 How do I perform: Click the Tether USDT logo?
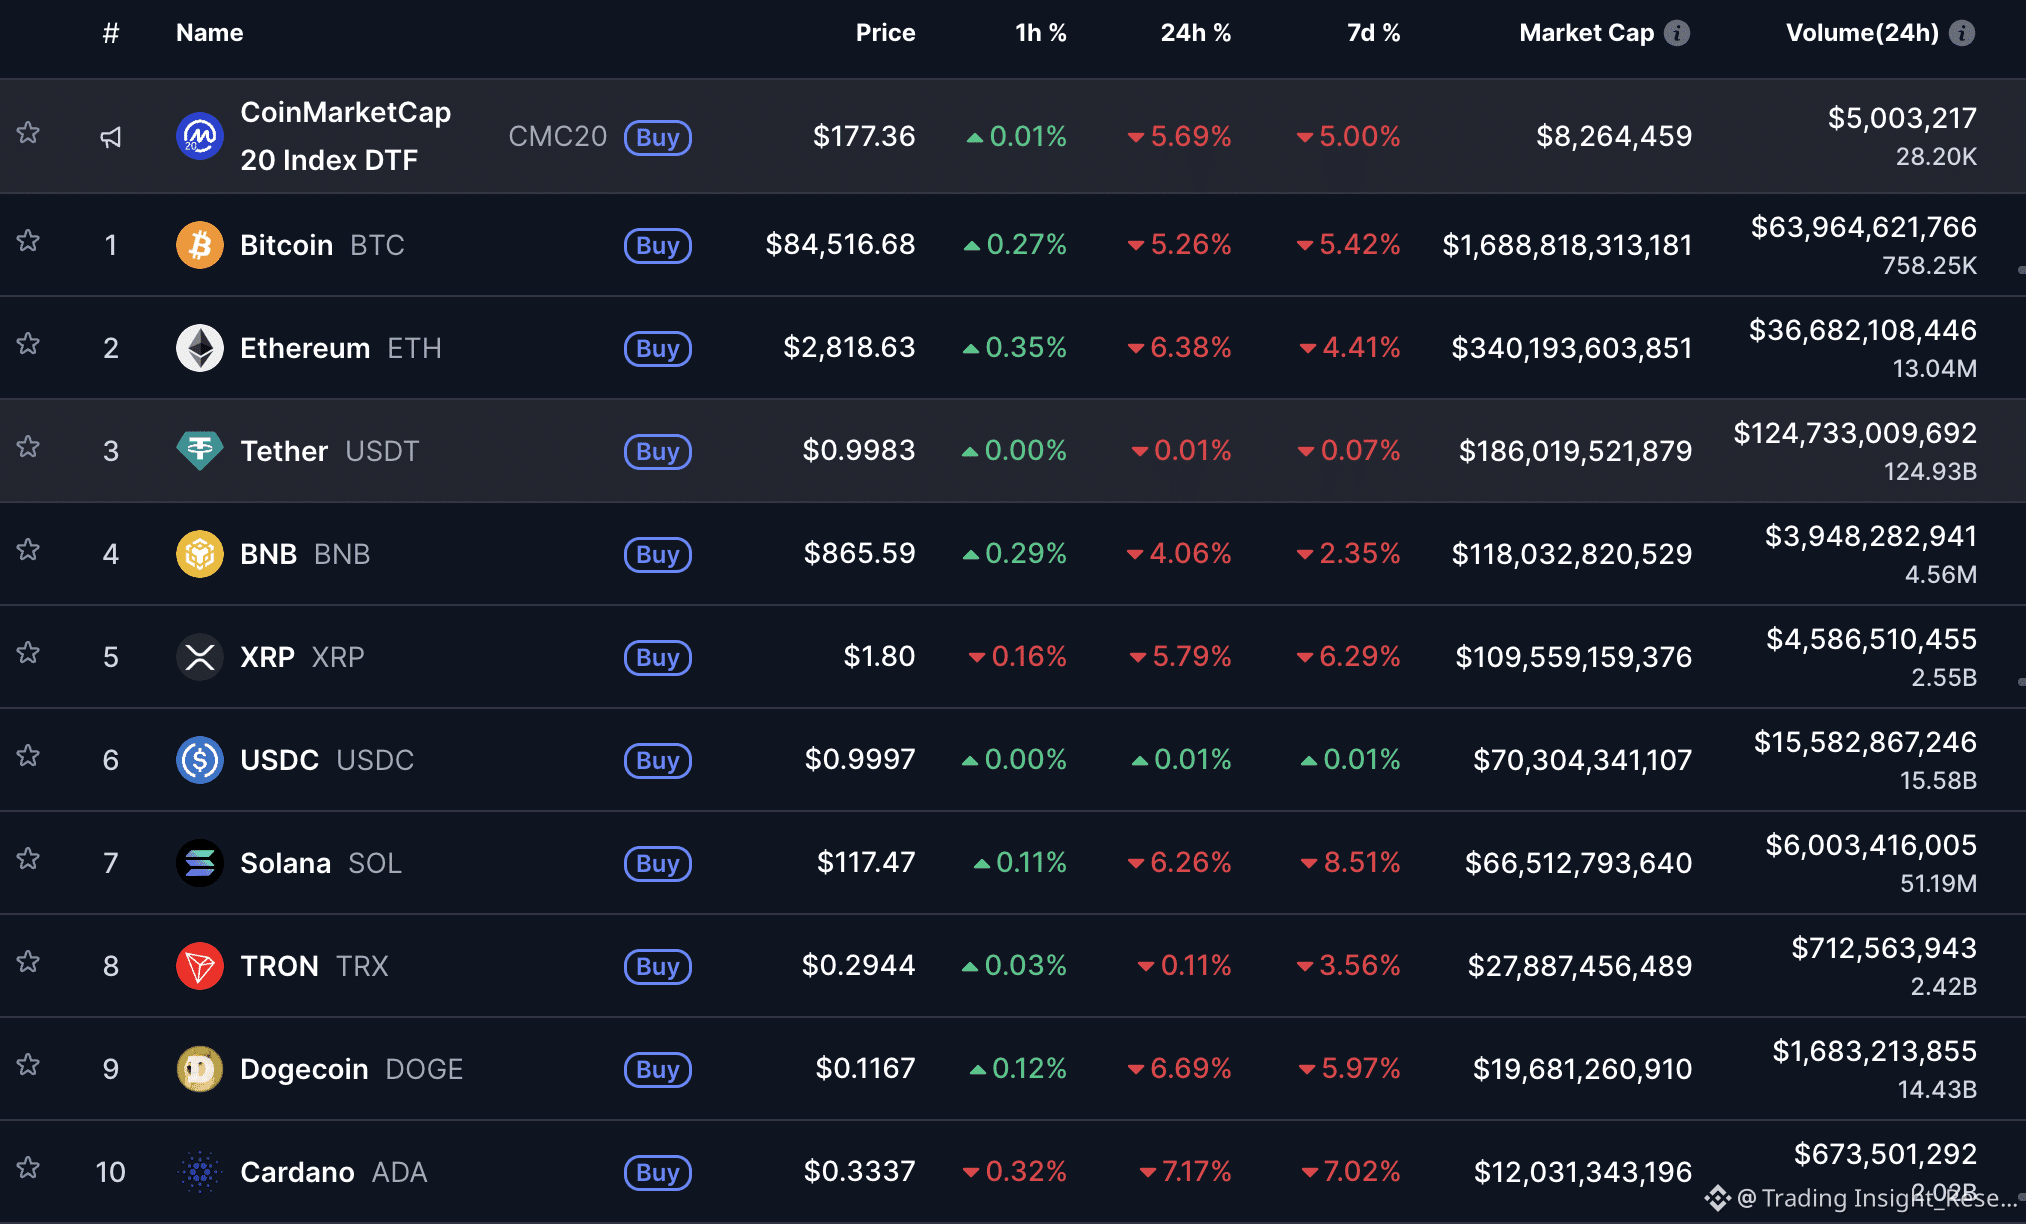click(199, 451)
